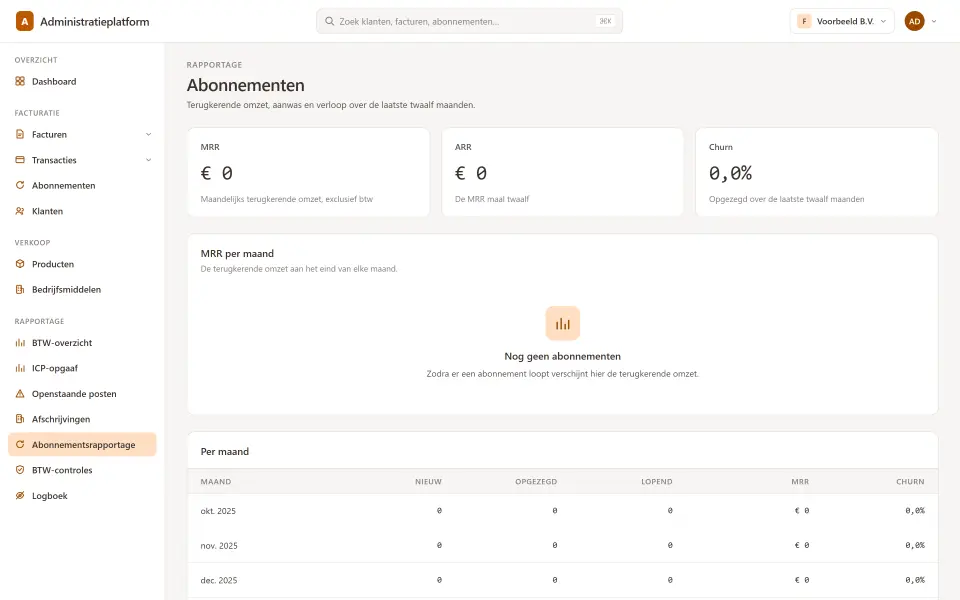The image size is (960, 600).
Task: Click the F company badge icon
Action: 804,21
